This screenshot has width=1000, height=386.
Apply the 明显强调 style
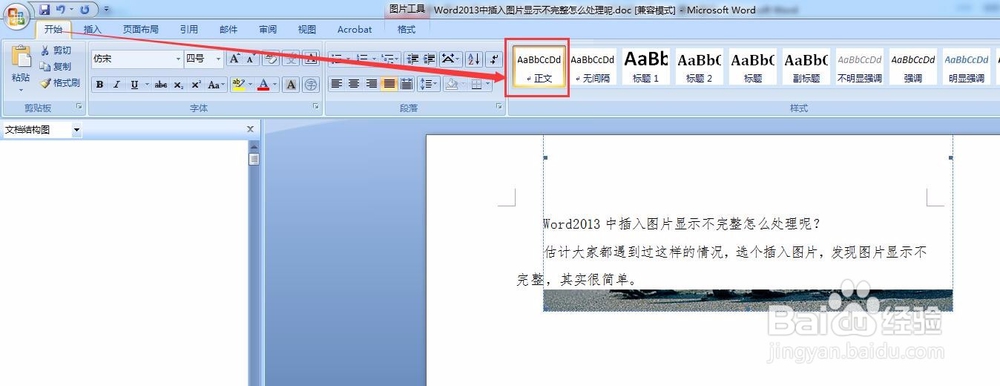click(967, 67)
